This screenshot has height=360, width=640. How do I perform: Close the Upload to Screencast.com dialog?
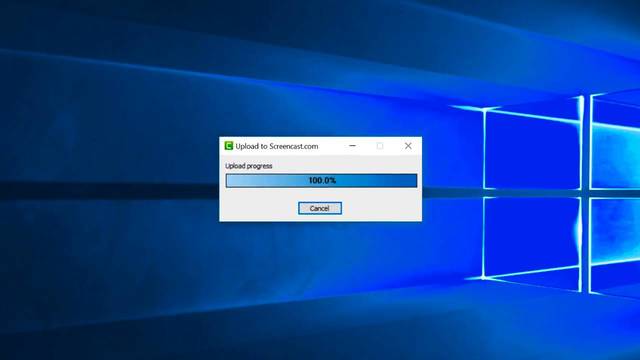408,146
